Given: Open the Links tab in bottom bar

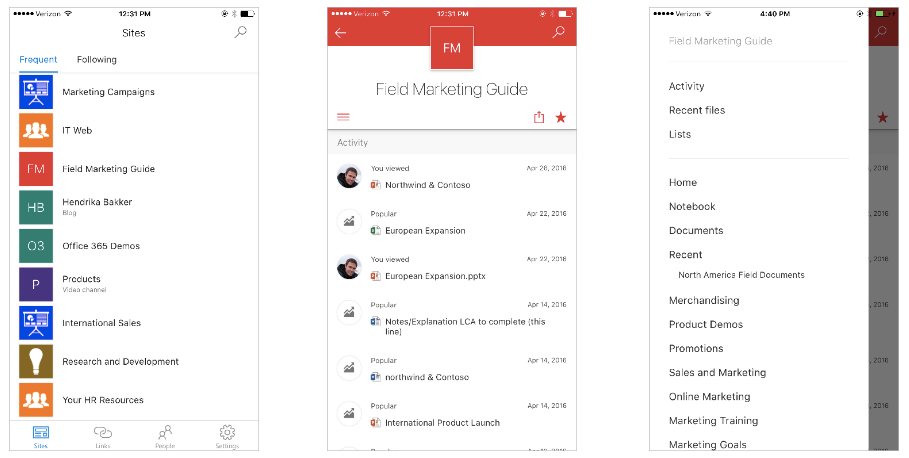Looking at the screenshot, I should 103,435.
